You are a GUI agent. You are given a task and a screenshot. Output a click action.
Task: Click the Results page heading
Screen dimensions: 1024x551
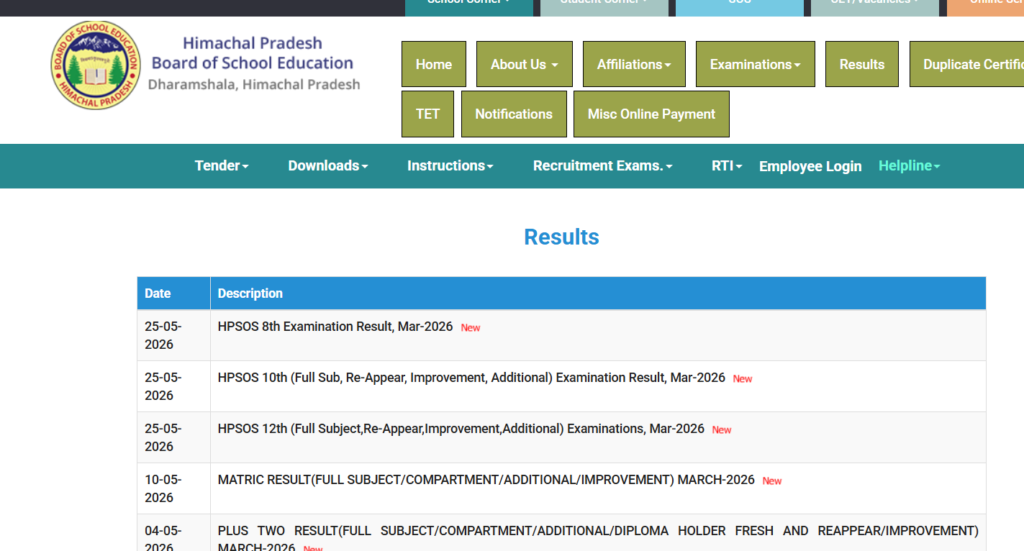click(561, 237)
